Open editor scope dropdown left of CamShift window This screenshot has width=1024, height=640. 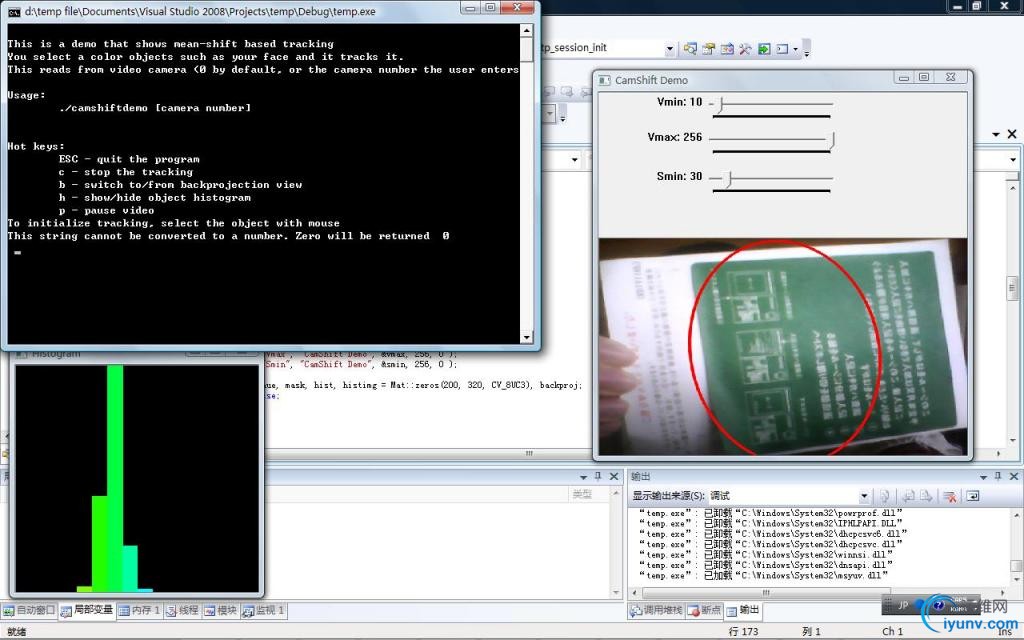pos(575,159)
